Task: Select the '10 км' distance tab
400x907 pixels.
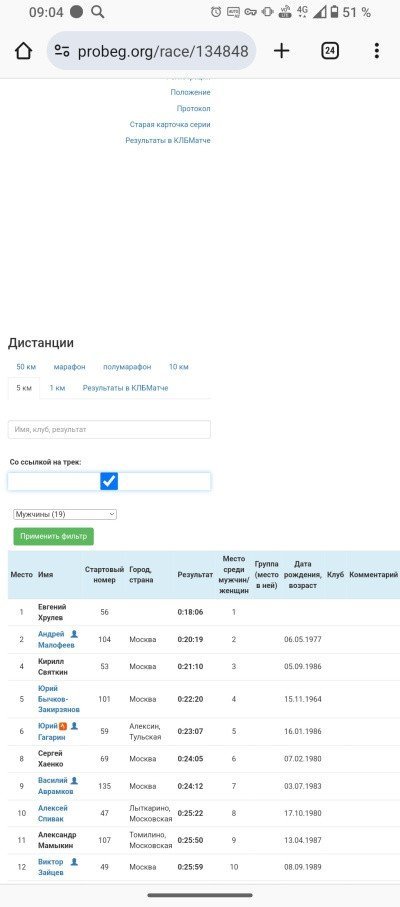Action: click(179, 367)
